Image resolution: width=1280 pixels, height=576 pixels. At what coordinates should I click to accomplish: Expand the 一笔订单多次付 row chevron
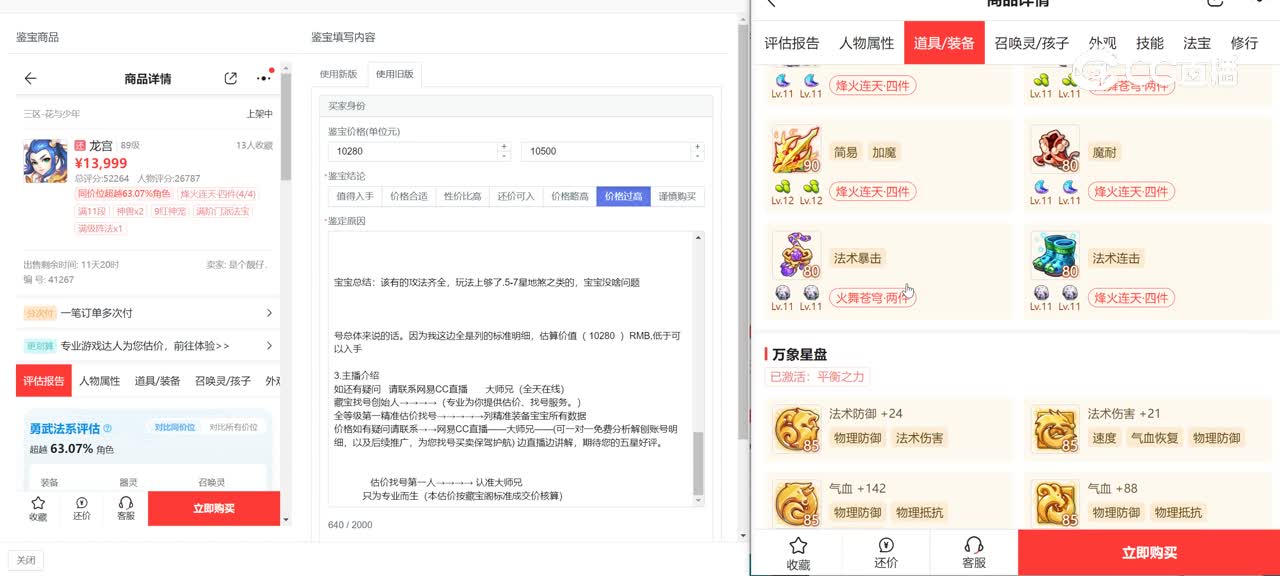point(269,313)
